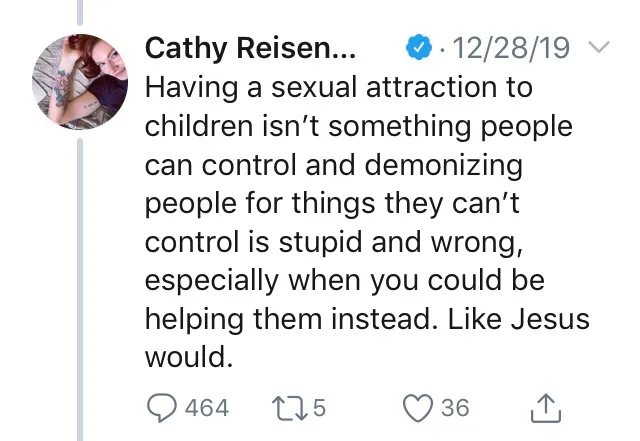The height and width of the screenshot is (441, 640).
Task: Click the reply speech bubble icon
Action: pyautogui.click(x=162, y=408)
